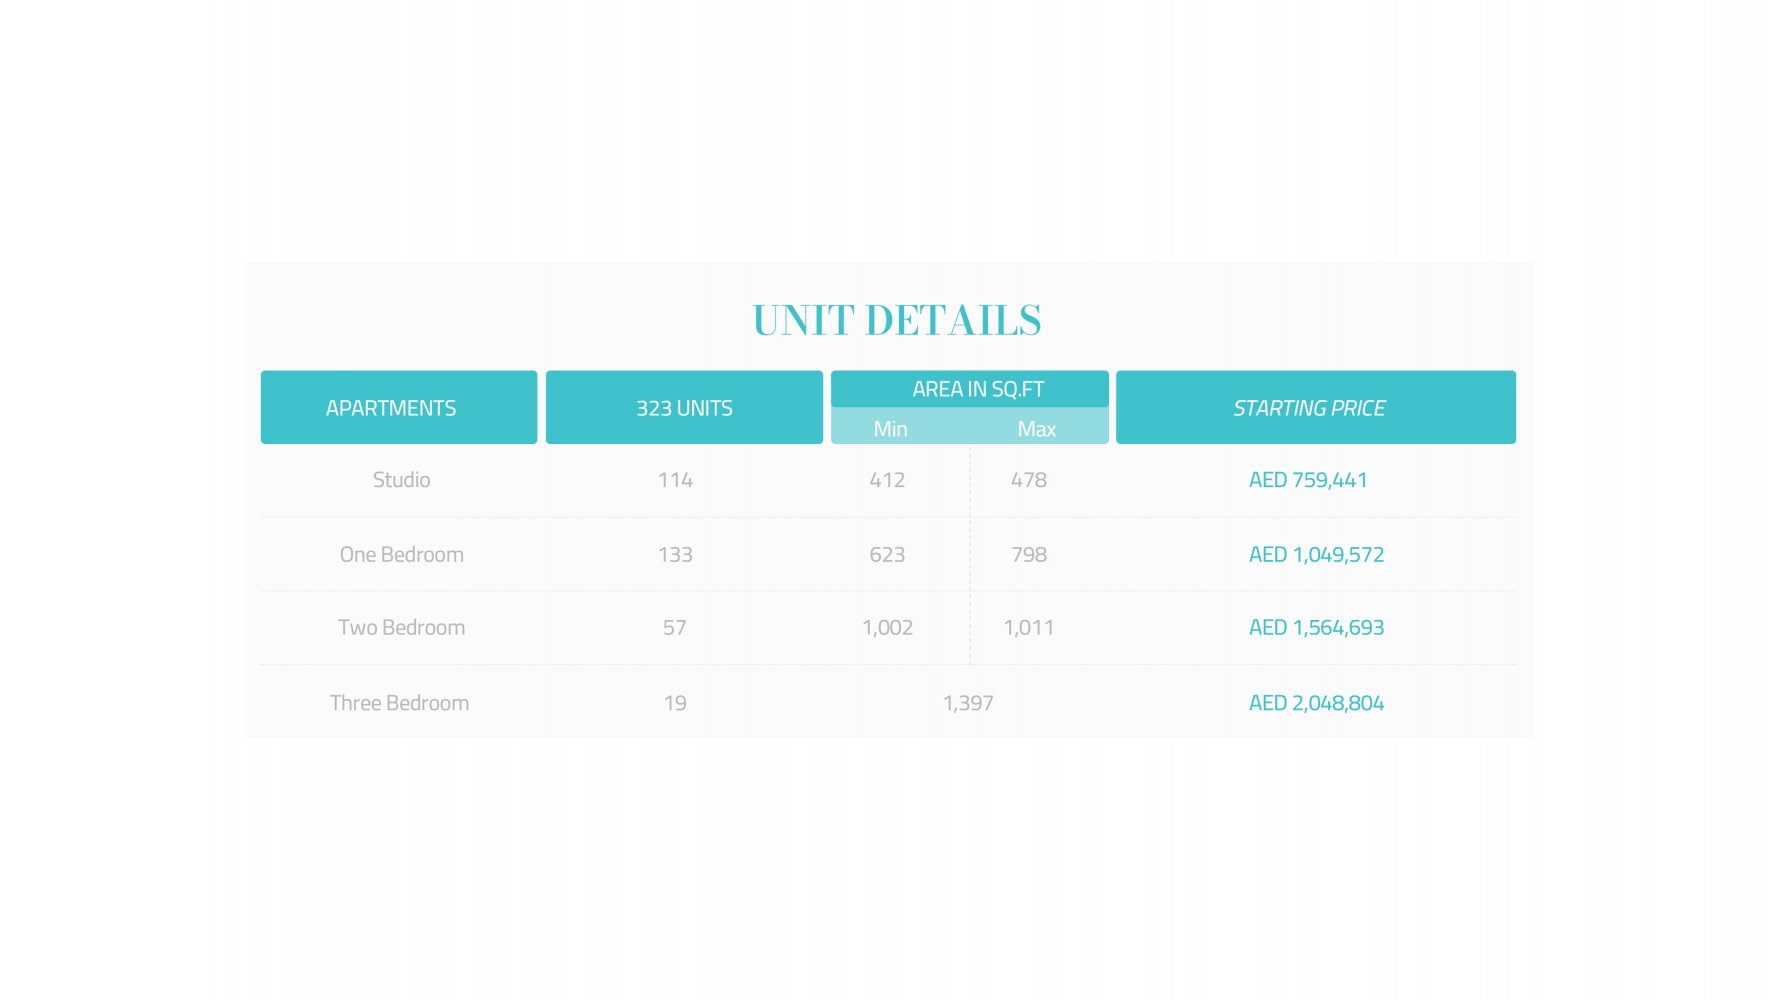Select the APARTMENTS column header

(x=391, y=408)
